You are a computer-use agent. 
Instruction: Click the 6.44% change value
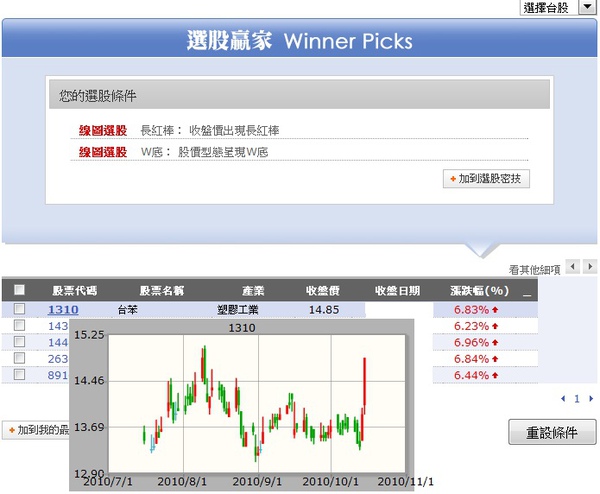471,375
